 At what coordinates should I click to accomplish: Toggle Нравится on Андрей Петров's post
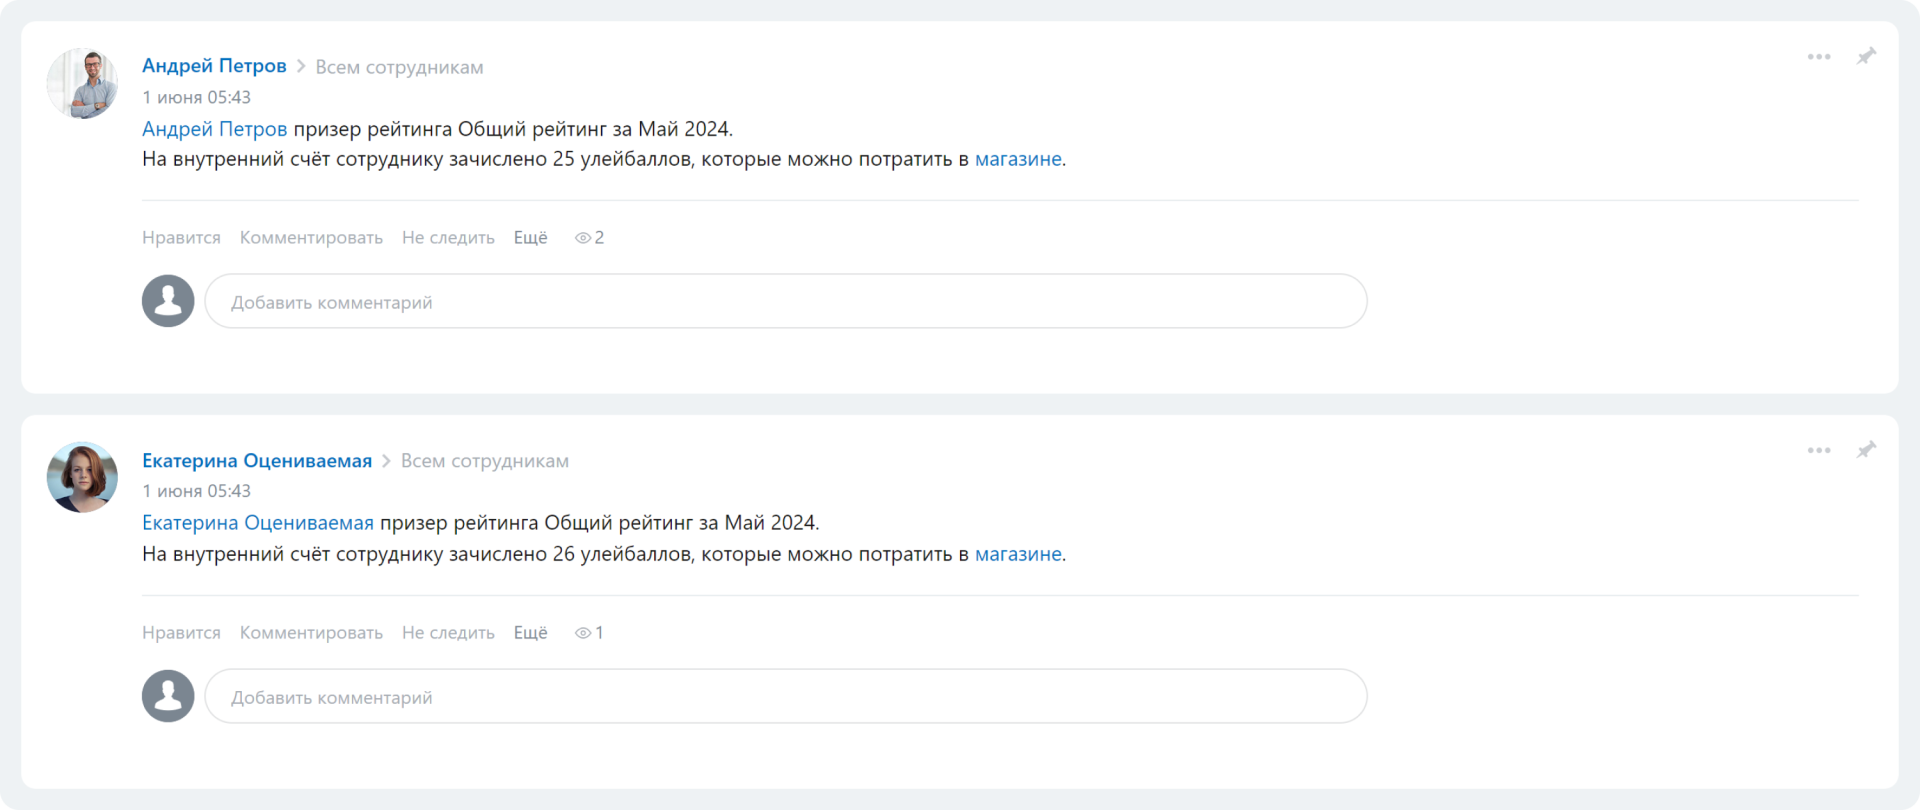tap(181, 238)
